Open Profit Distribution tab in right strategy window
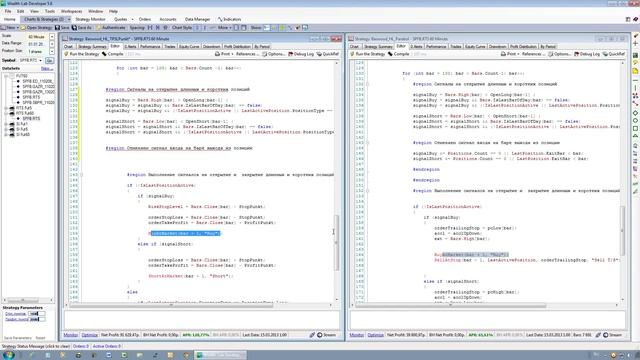The height and width of the screenshot is (360, 640). tap(523, 47)
